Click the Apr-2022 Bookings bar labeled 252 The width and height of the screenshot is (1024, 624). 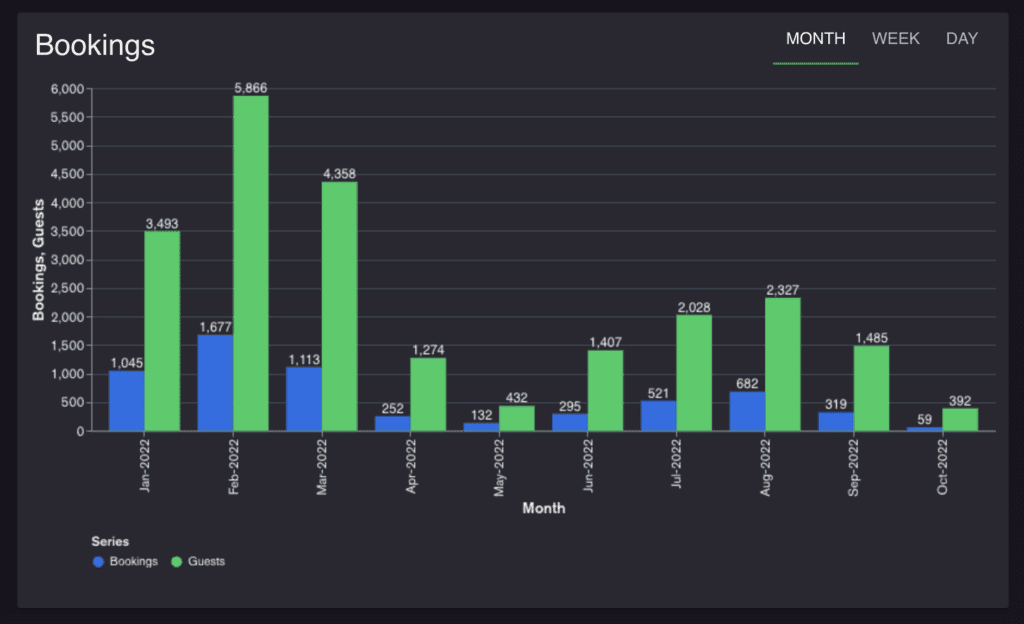393,424
